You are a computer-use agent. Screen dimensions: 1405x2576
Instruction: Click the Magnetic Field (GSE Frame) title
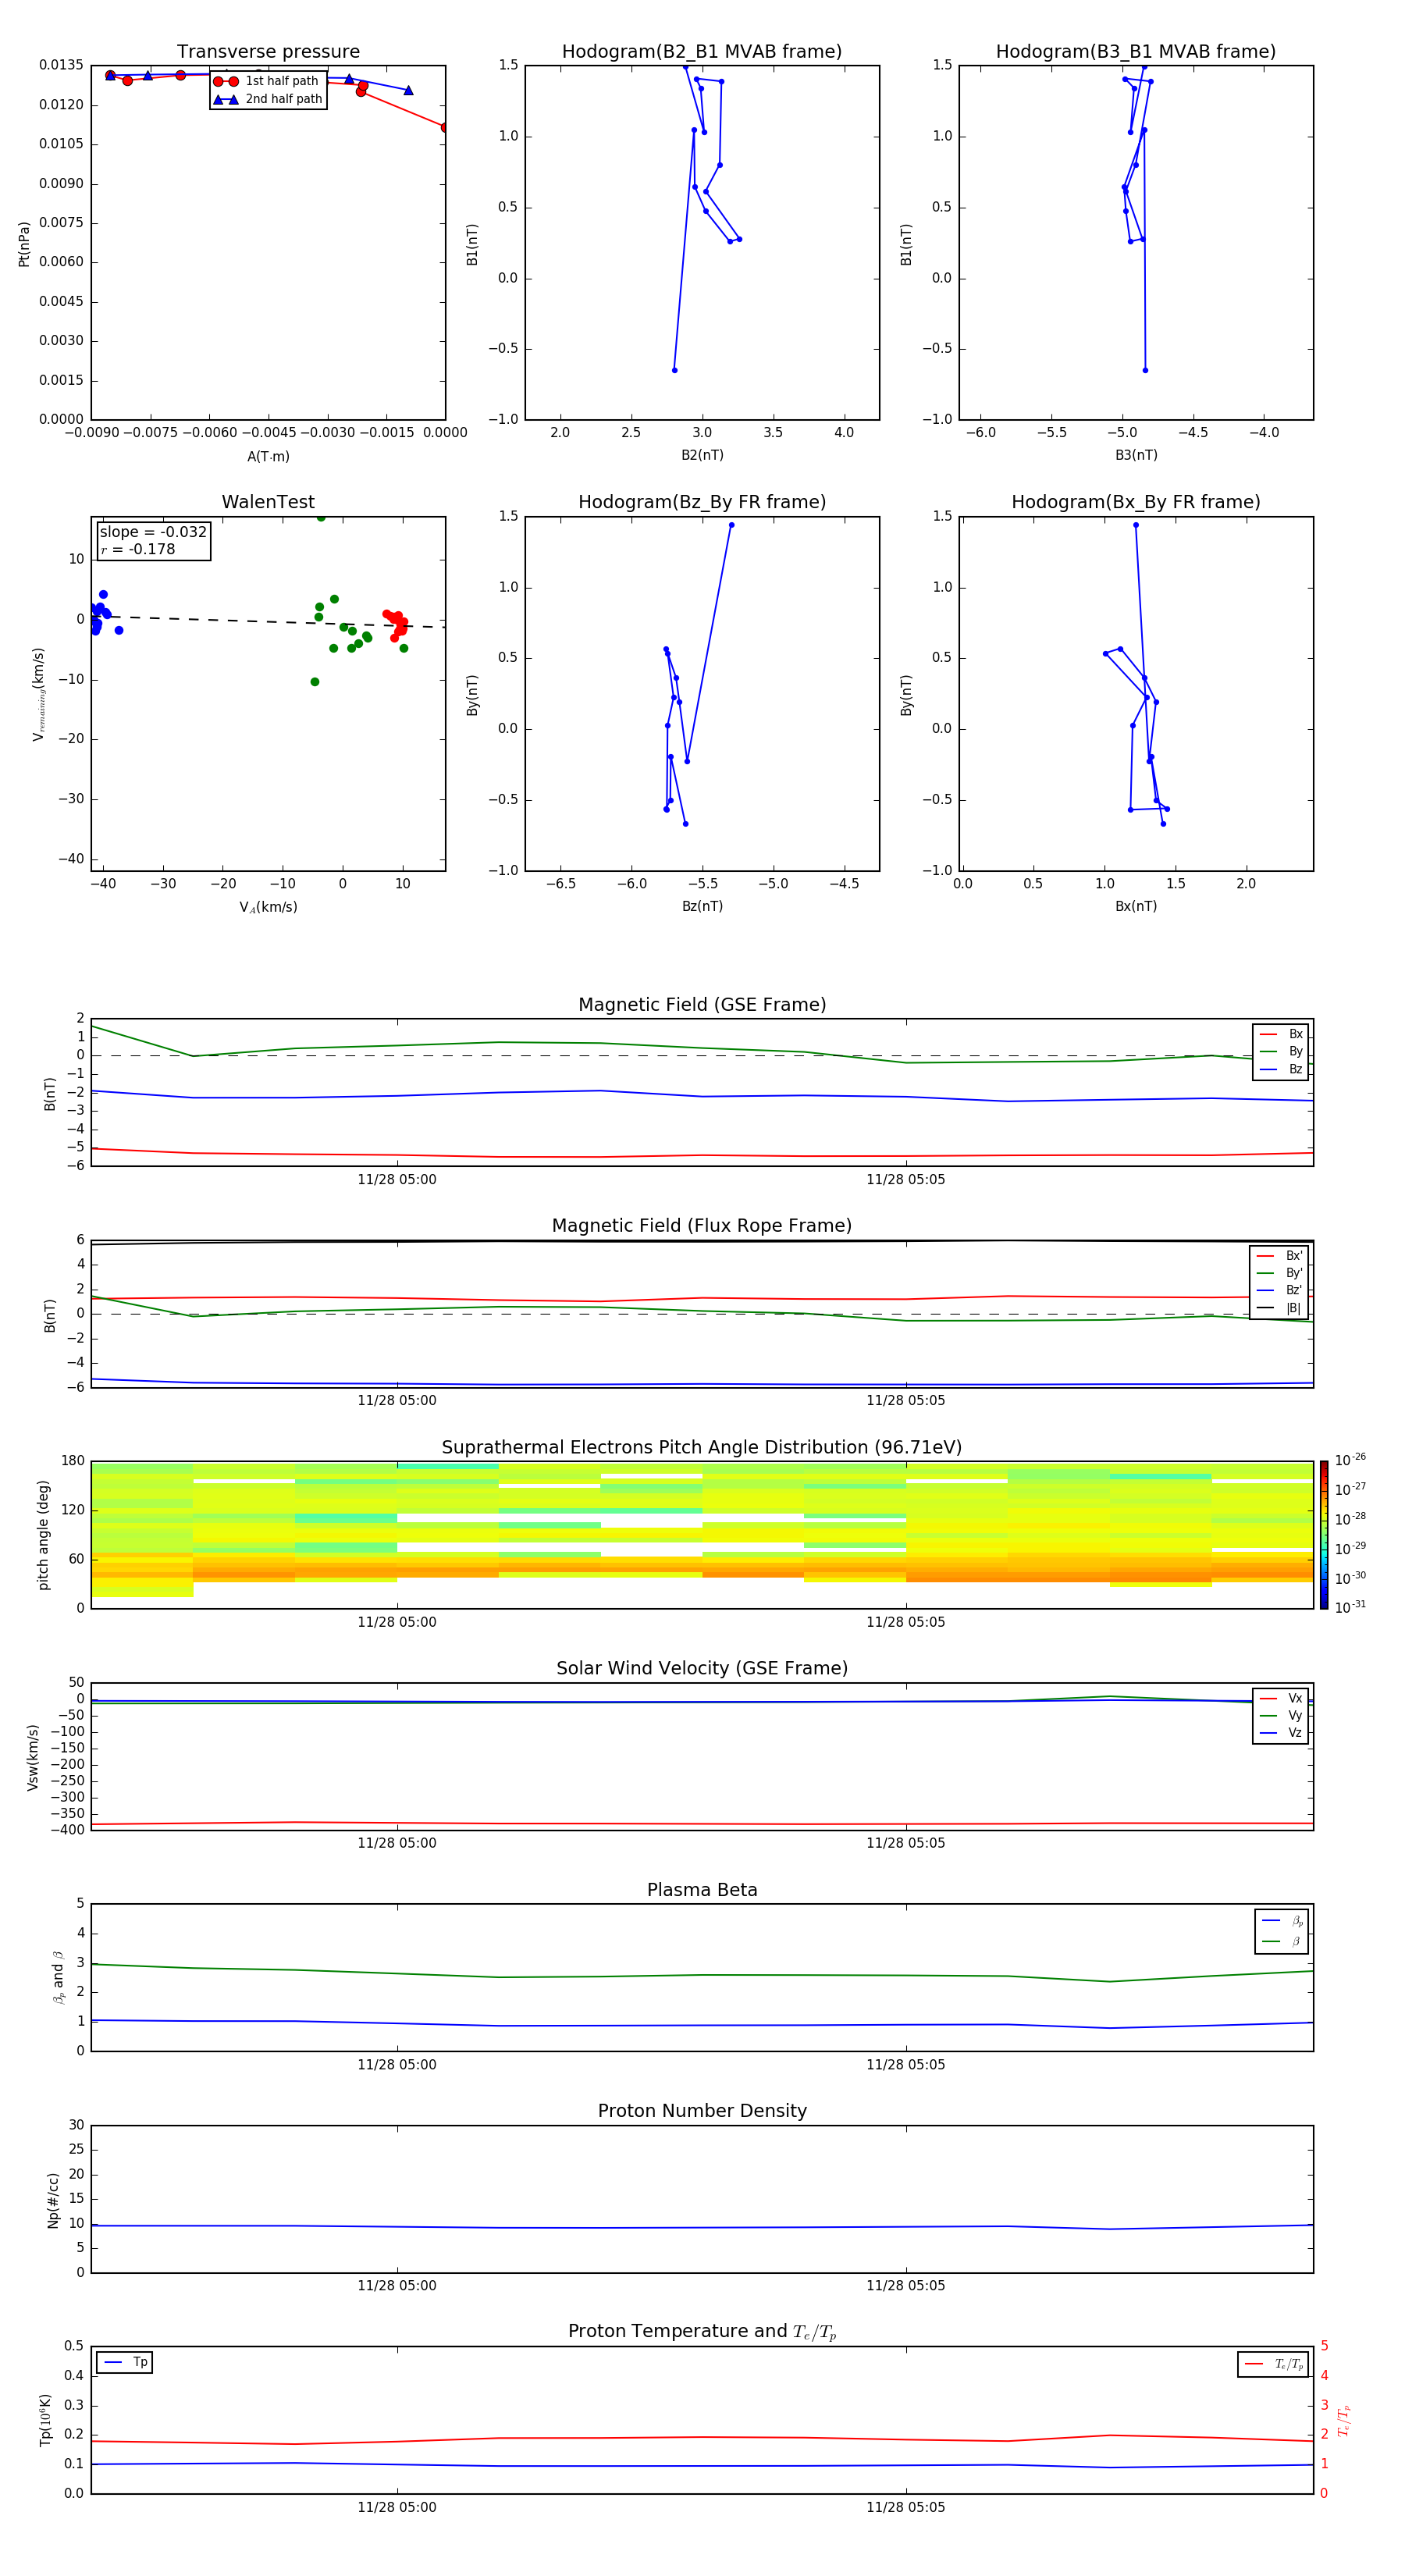tap(702, 1005)
